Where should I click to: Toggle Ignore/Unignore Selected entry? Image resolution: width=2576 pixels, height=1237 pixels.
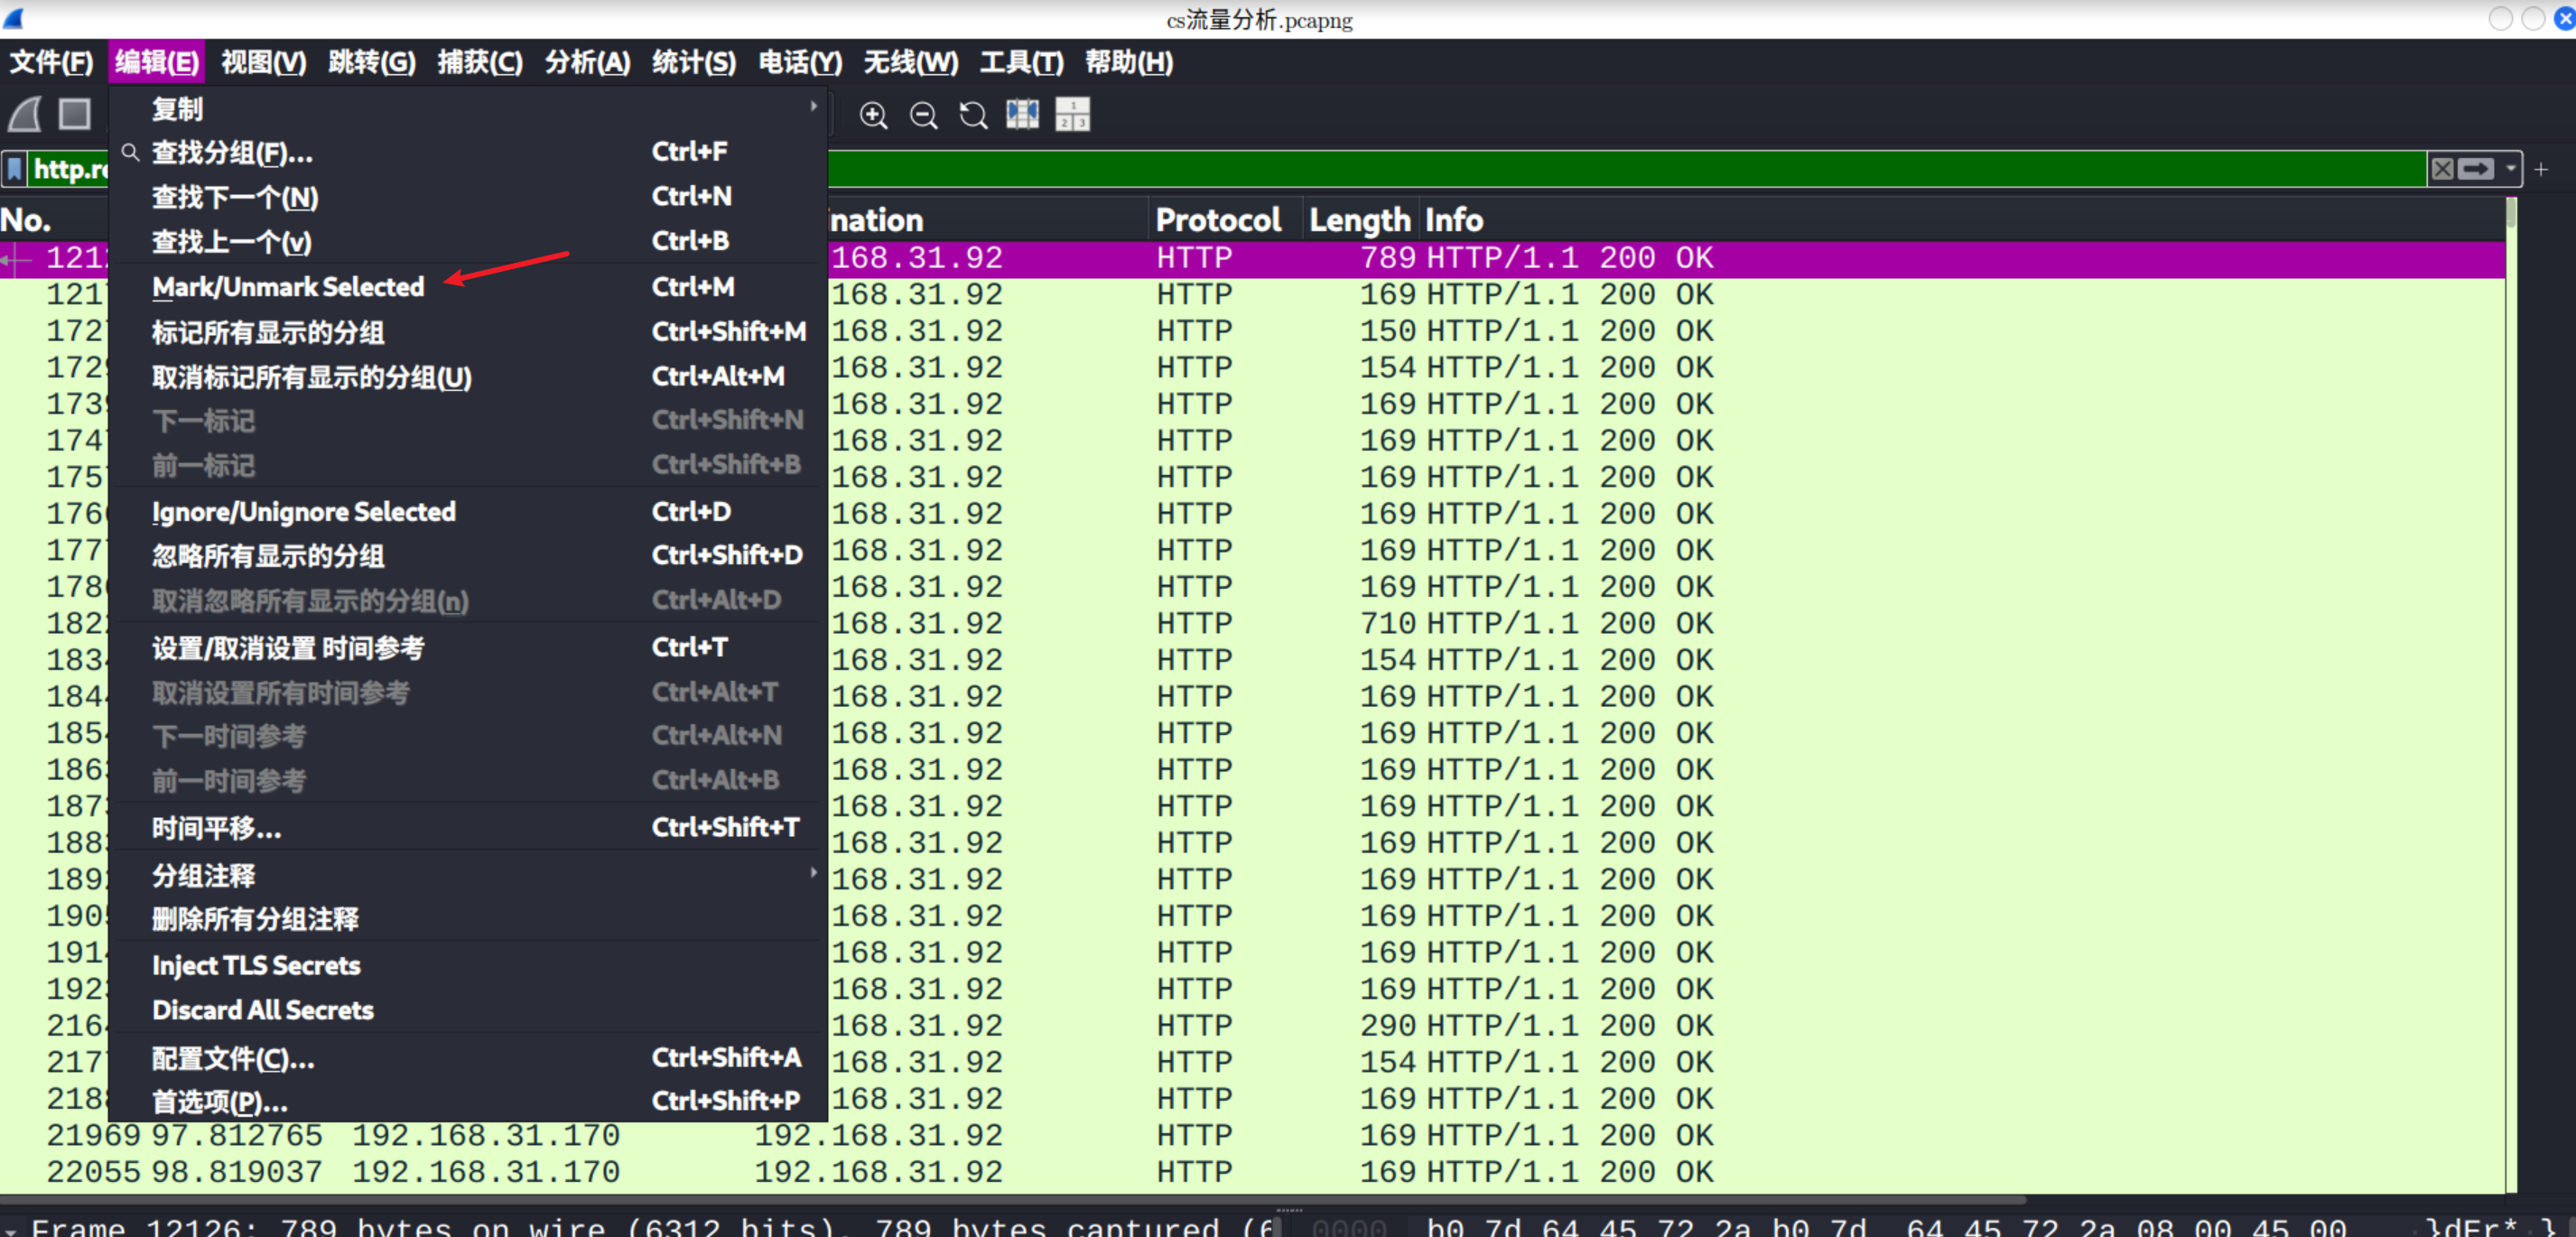click(303, 512)
